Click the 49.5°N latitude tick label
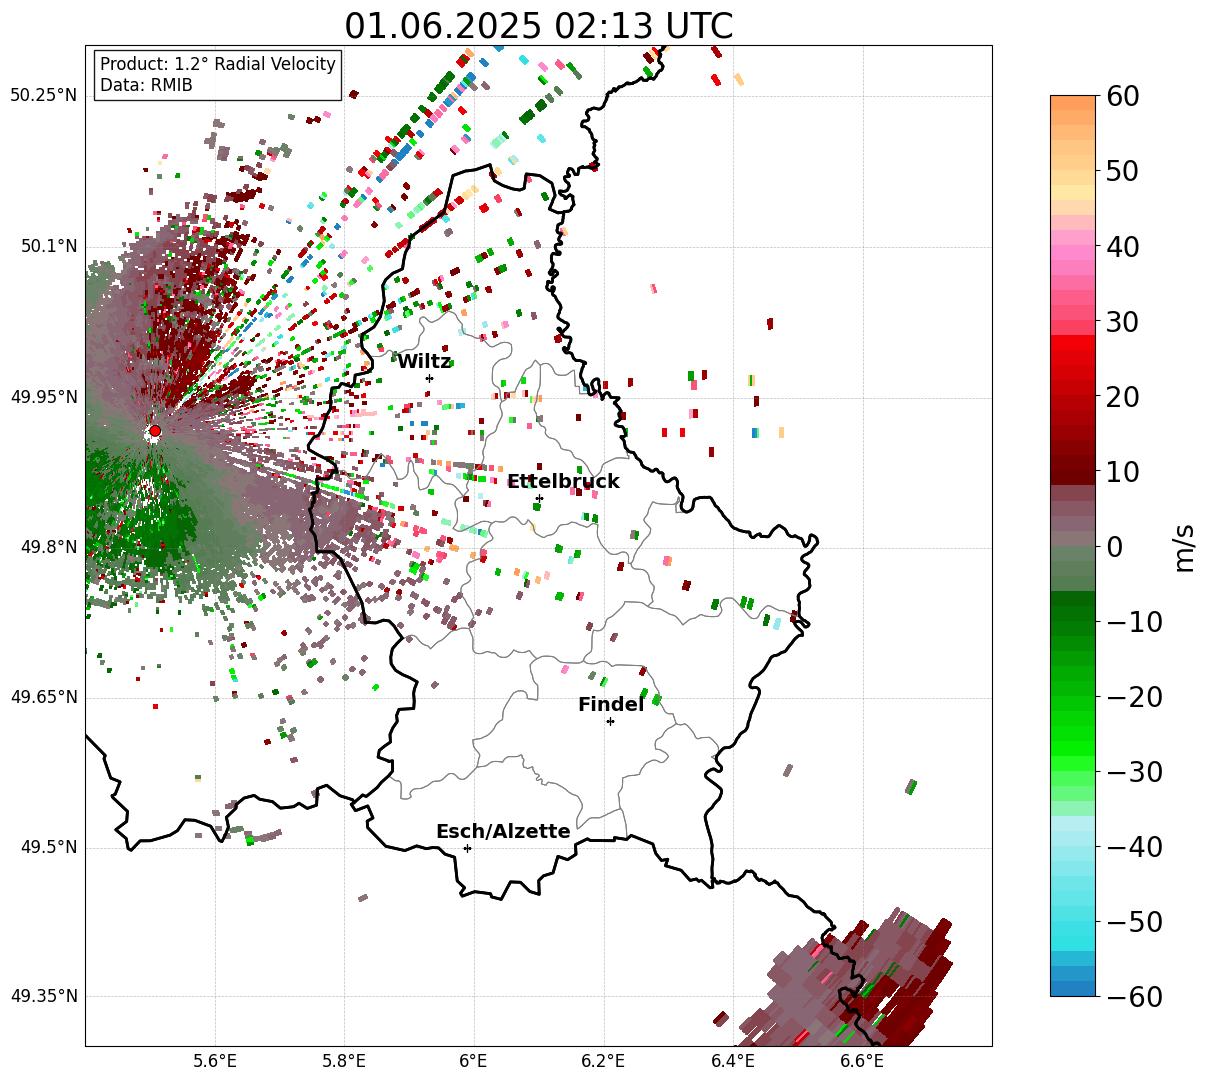 click(x=48, y=847)
